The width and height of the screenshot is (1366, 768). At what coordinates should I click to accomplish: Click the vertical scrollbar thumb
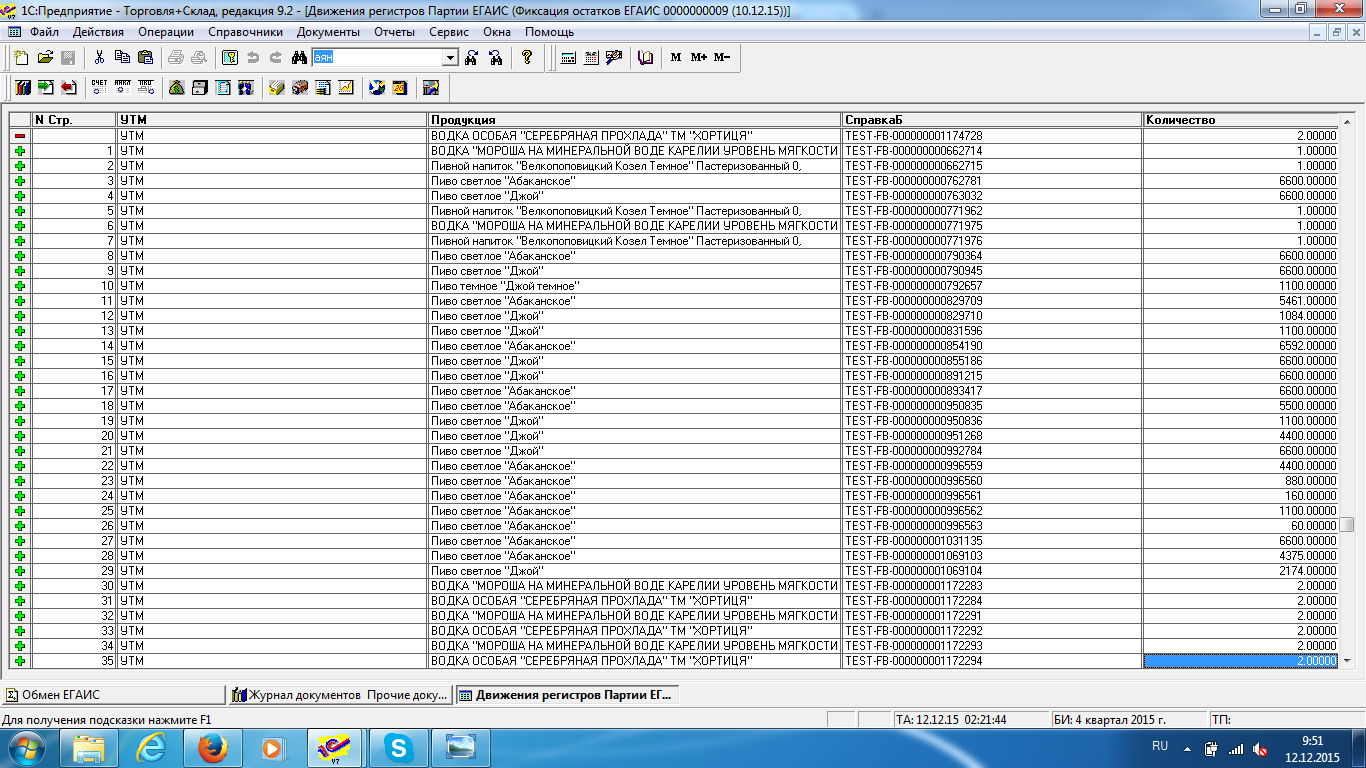tap(1347, 524)
